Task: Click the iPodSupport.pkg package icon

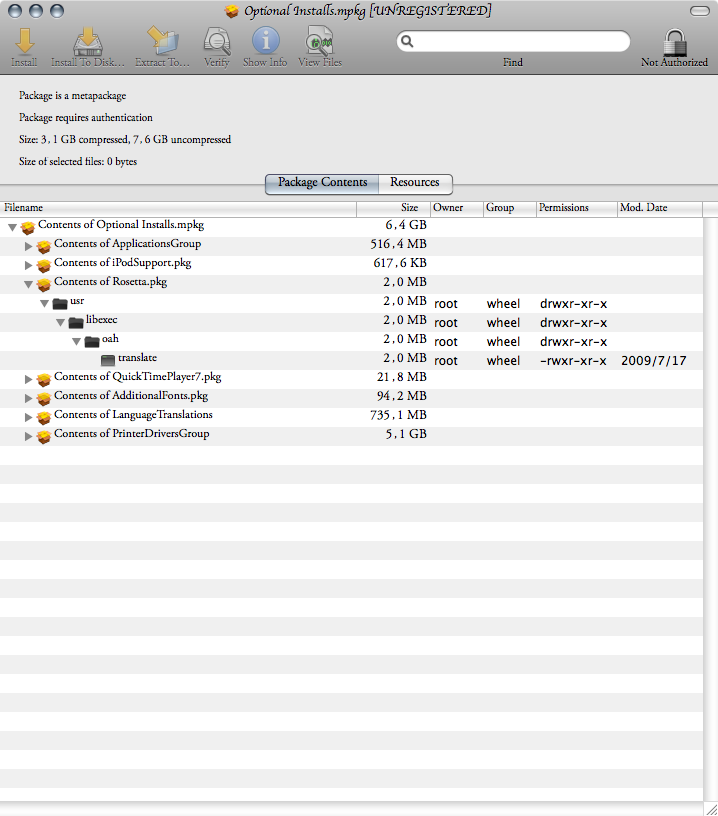Action: click(x=44, y=265)
